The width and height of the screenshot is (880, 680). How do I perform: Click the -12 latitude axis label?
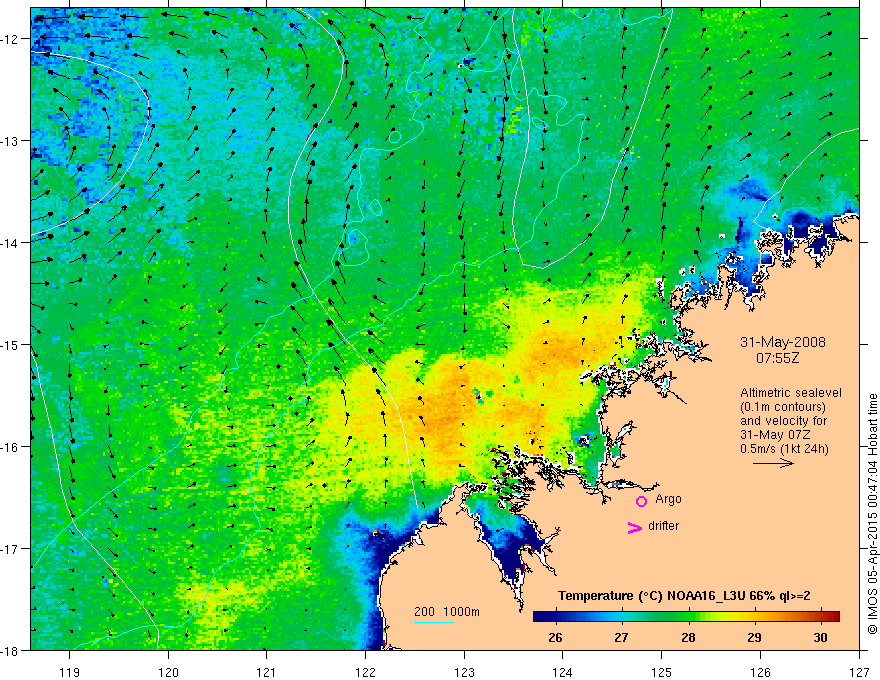[x=11, y=39]
